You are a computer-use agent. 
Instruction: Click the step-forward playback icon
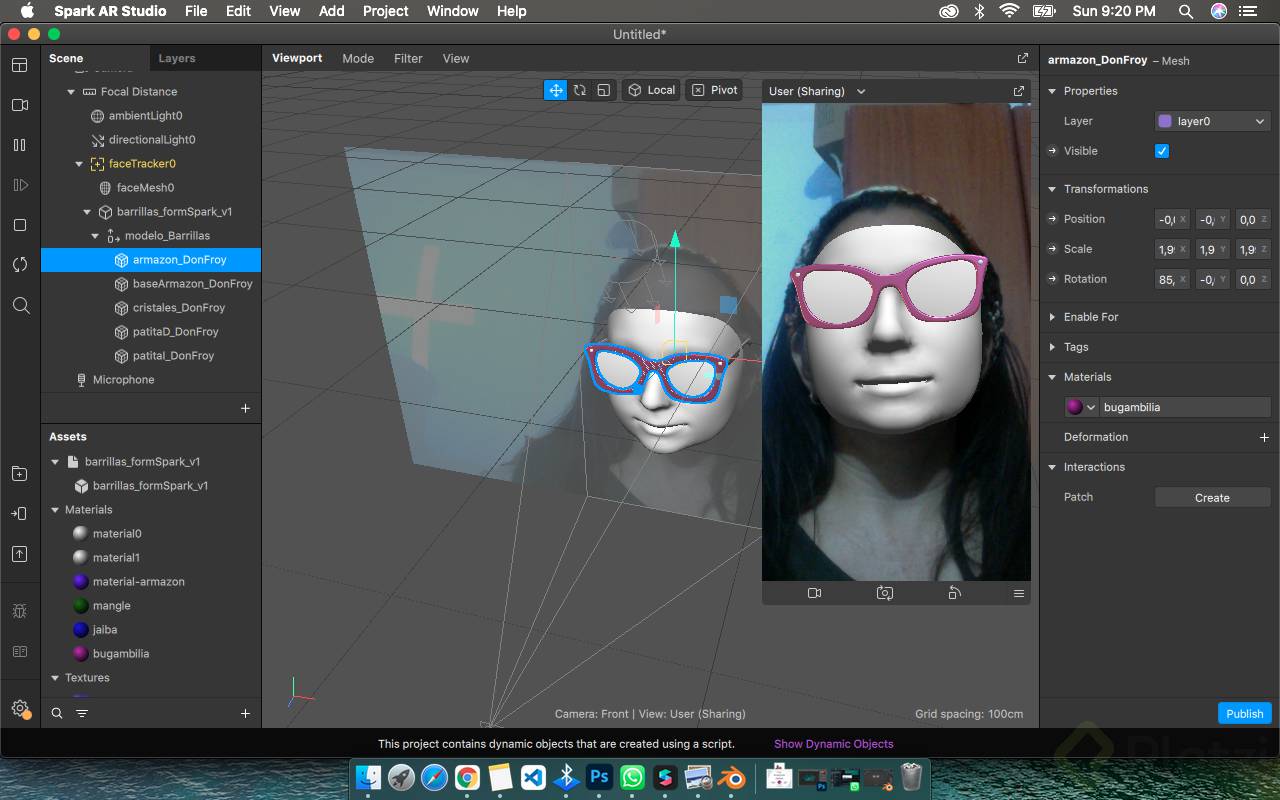tap(20, 185)
